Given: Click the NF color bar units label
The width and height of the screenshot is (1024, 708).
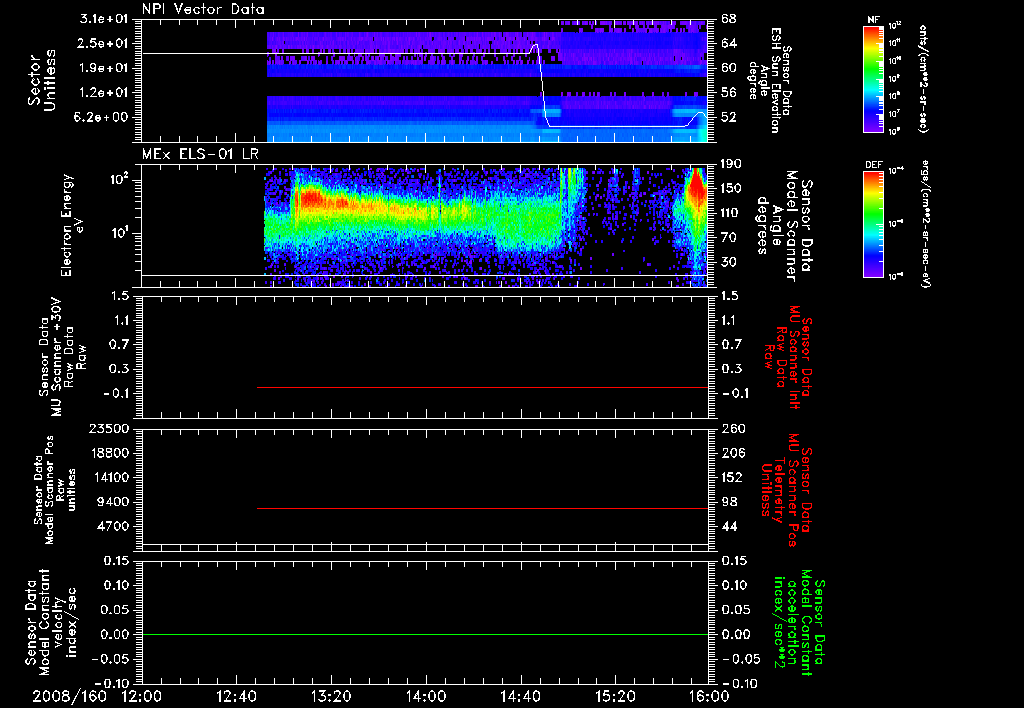Looking at the screenshot, I should (923, 78).
